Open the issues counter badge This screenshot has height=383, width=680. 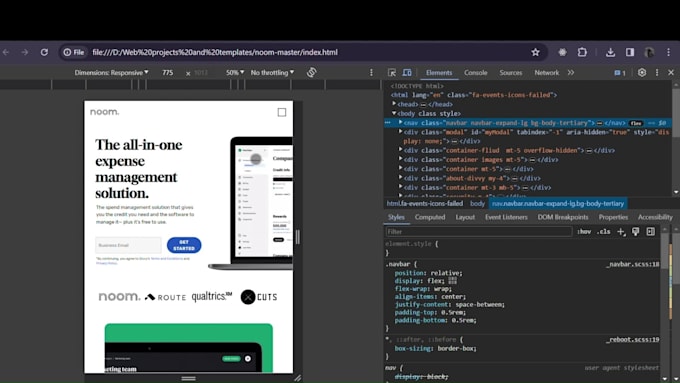[x=620, y=73]
